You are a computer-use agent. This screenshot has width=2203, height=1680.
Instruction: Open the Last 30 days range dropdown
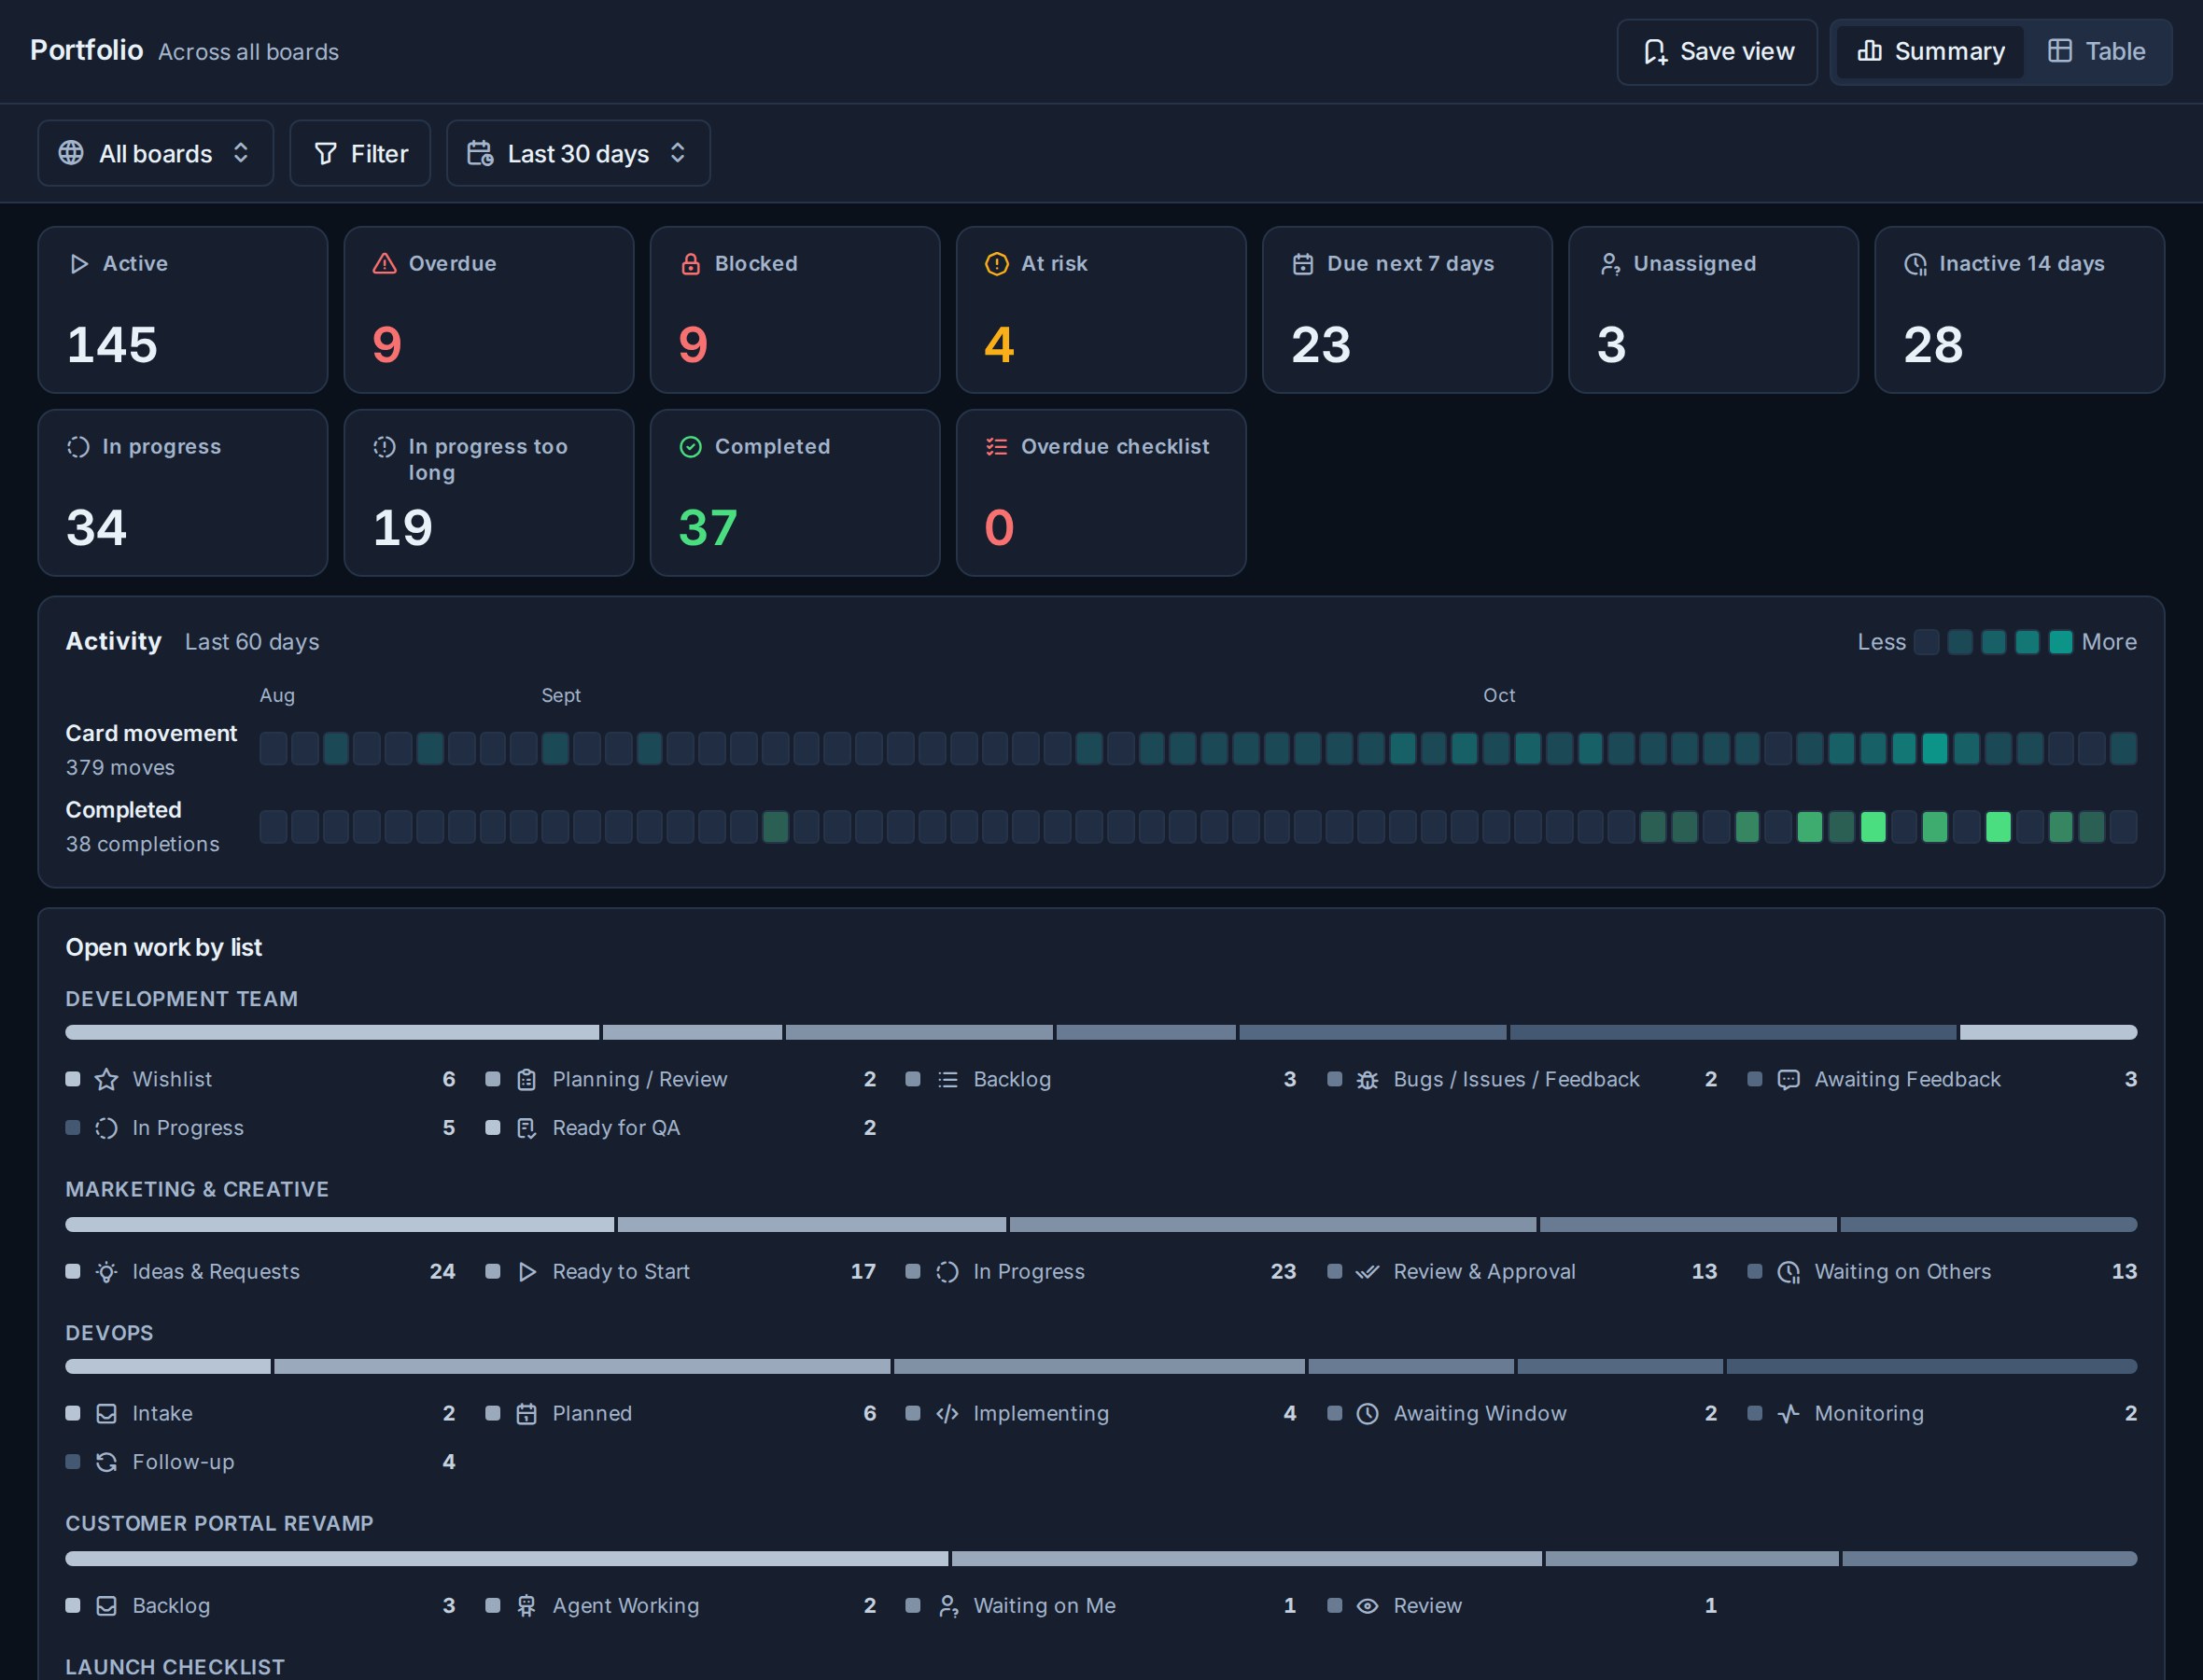(578, 153)
